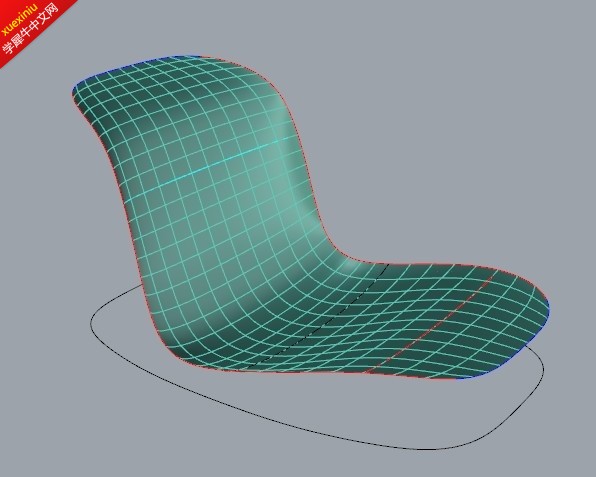Select the seat portion of the chair surface

tap(399, 319)
